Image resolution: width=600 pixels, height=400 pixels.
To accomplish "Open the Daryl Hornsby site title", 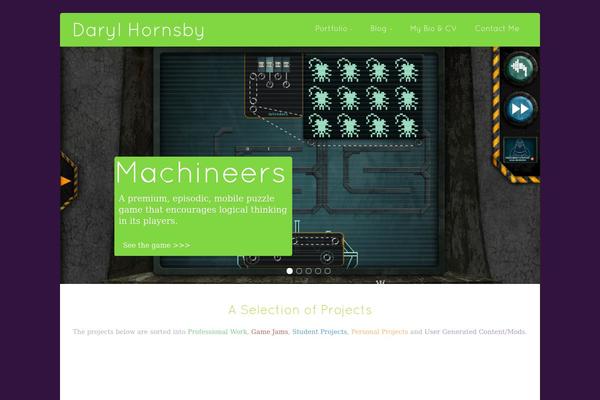I will (139, 30).
